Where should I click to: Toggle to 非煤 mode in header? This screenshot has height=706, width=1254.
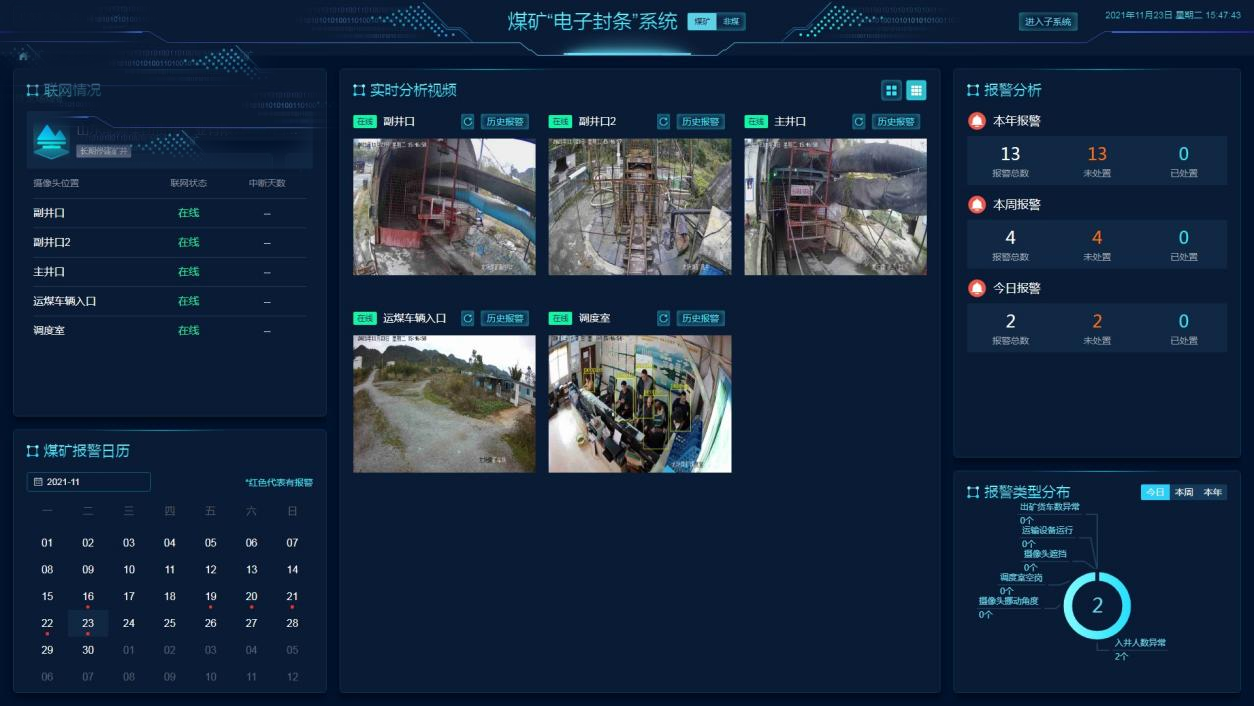[731, 22]
